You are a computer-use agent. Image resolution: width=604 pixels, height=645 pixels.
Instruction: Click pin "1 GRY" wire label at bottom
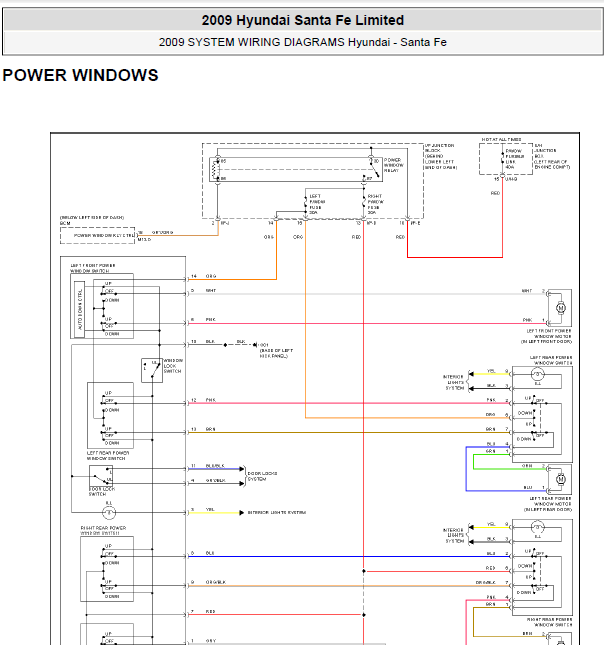click(203, 641)
